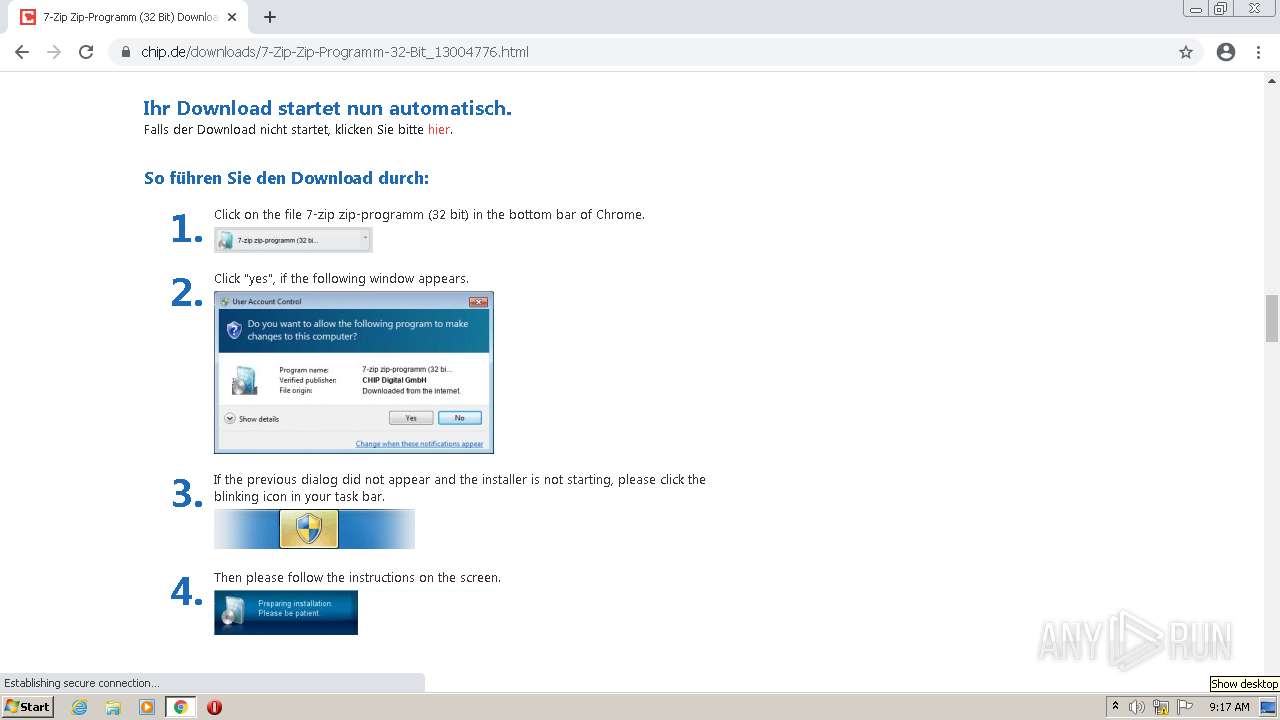Close the 7-Zip Zip-Programm tab
This screenshot has width=1280, height=720.
tap(232, 17)
